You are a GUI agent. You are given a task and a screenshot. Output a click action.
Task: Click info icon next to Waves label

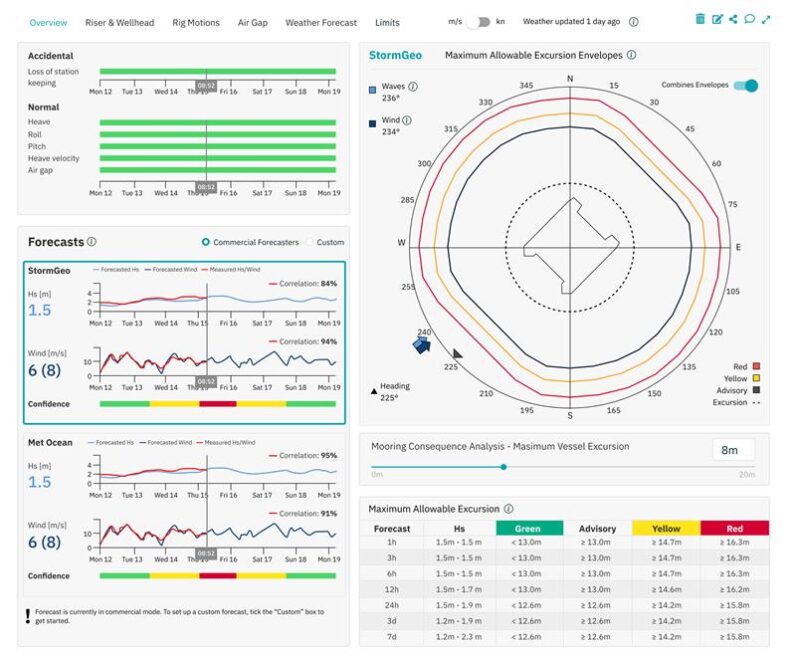click(x=413, y=87)
